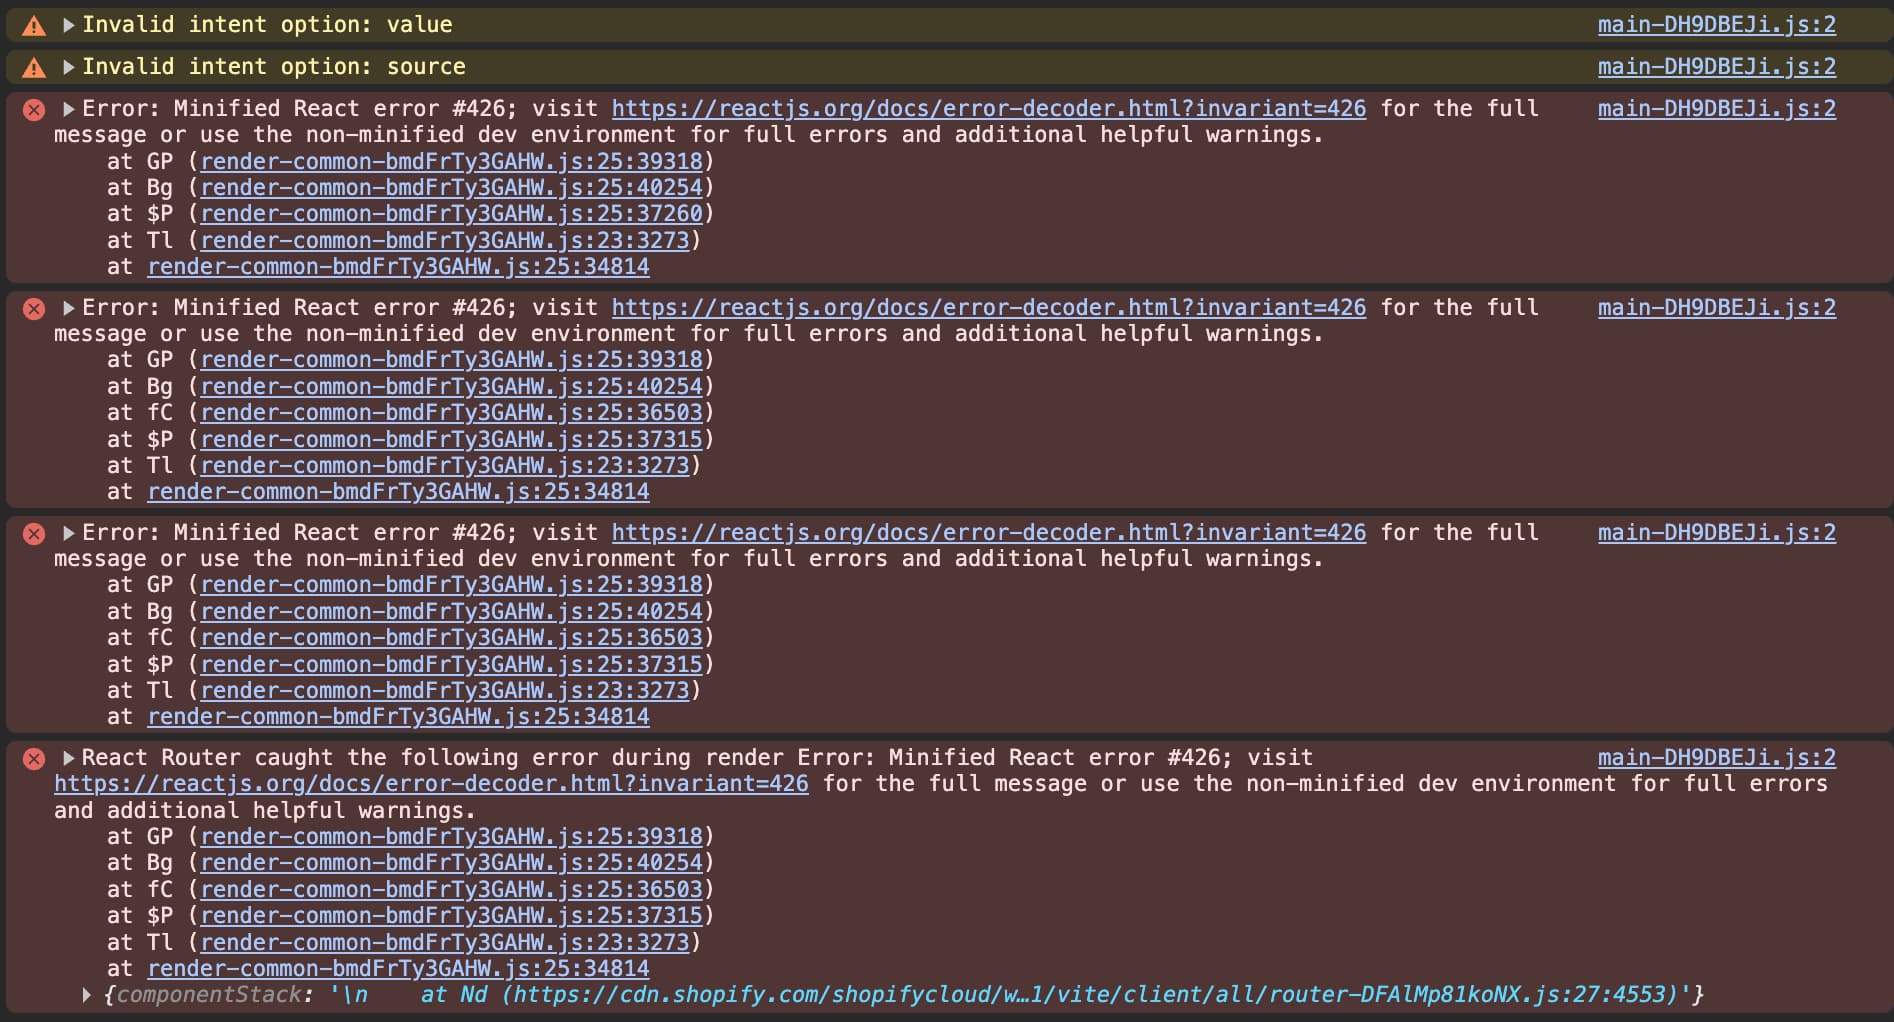Expand the componentStack object at the bottom
The image size is (1894, 1022).
pyautogui.click(x=87, y=995)
